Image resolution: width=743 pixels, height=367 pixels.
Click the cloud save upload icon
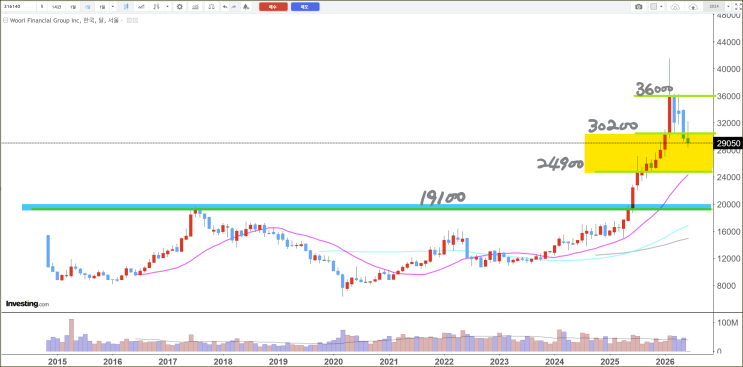(693, 7)
